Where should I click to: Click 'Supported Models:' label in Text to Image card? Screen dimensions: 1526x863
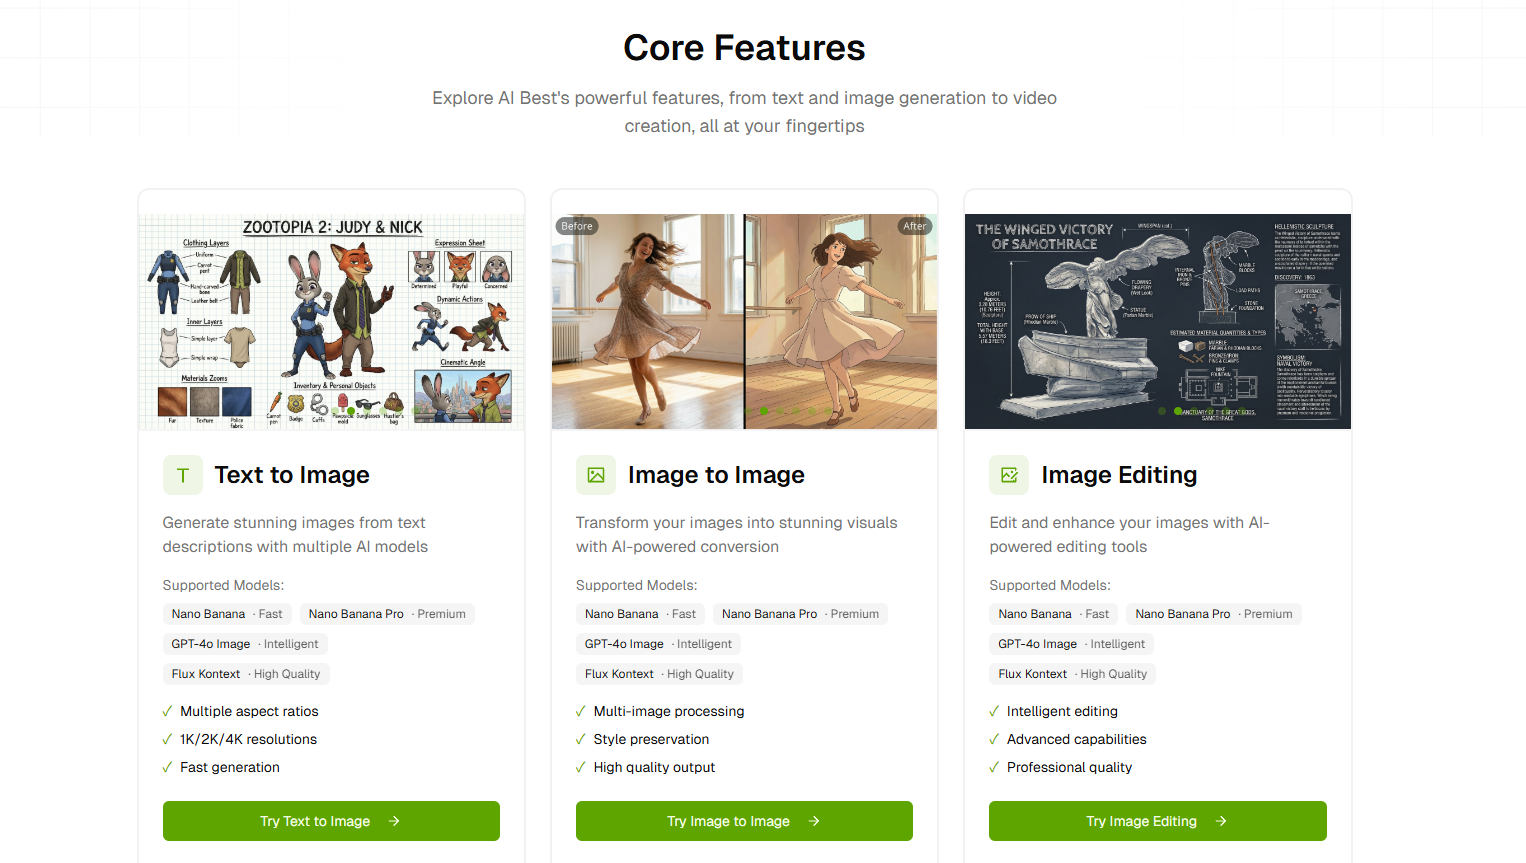click(223, 585)
